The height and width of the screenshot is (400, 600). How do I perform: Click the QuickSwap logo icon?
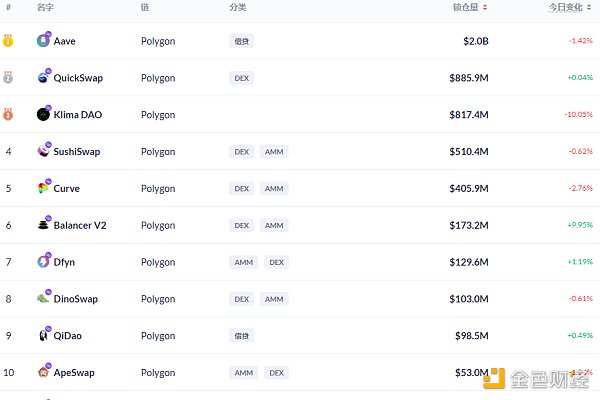pyautogui.click(x=43, y=78)
